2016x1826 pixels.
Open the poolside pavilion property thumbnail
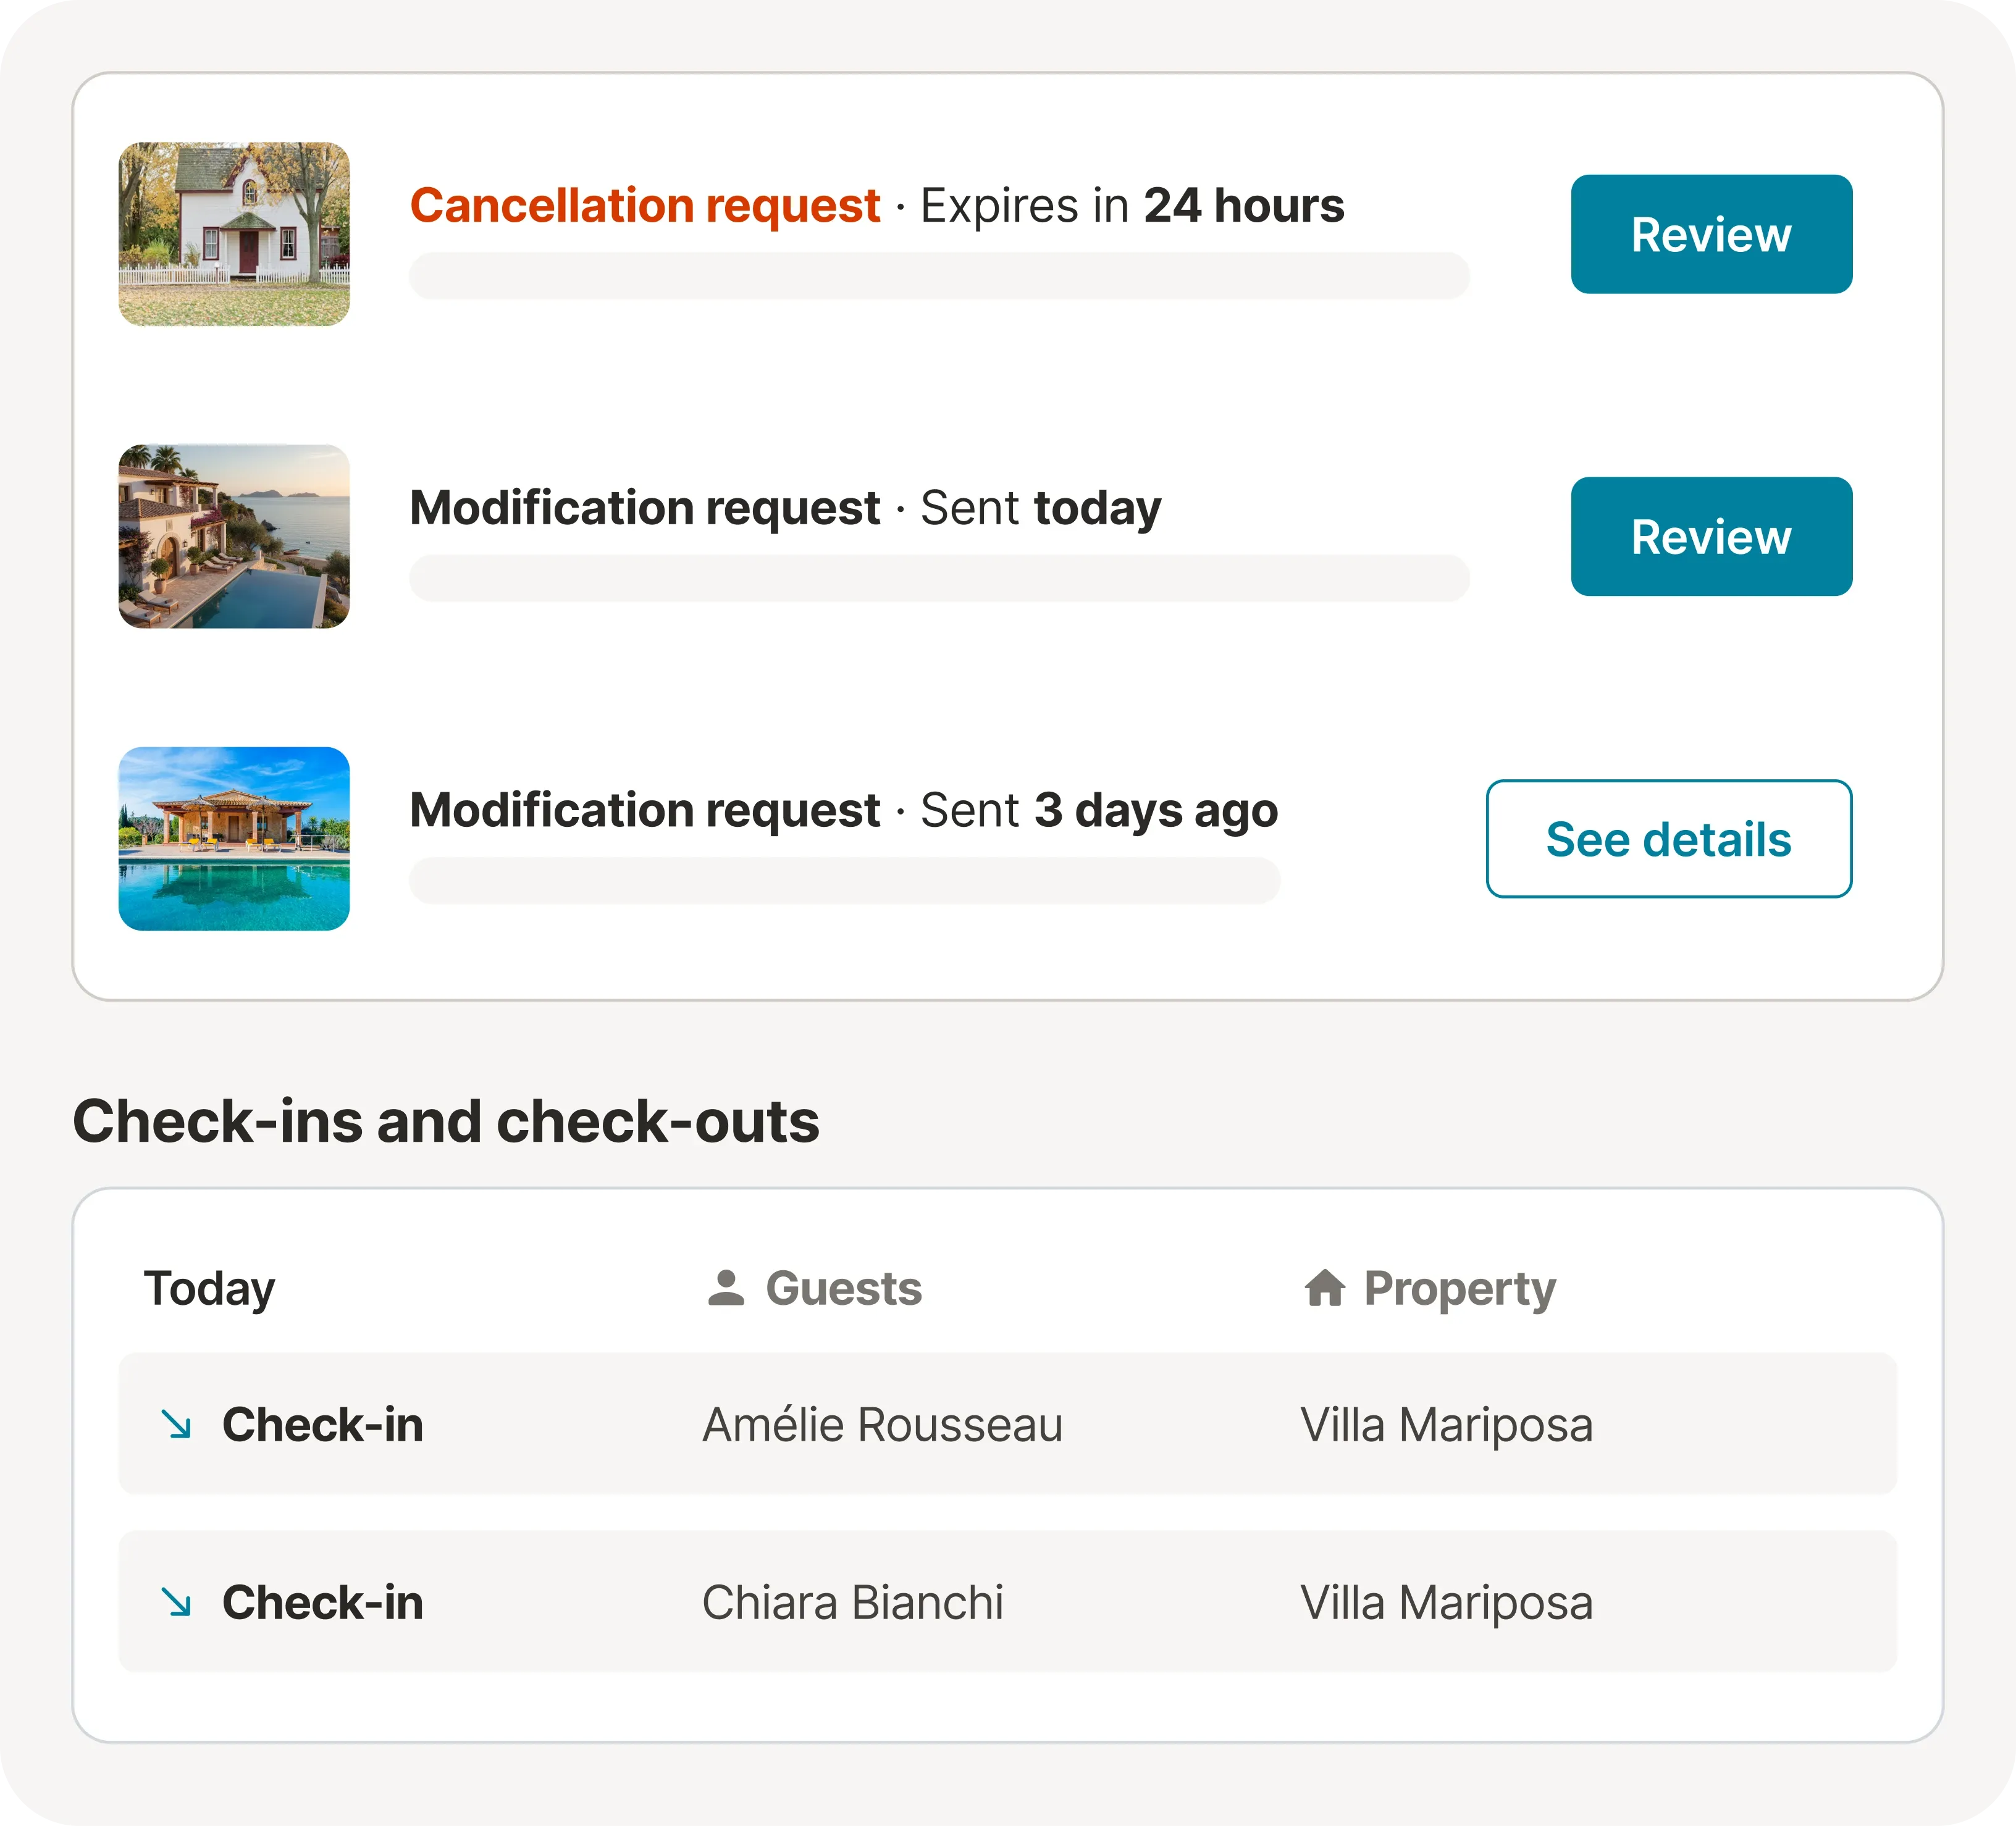(234, 838)
